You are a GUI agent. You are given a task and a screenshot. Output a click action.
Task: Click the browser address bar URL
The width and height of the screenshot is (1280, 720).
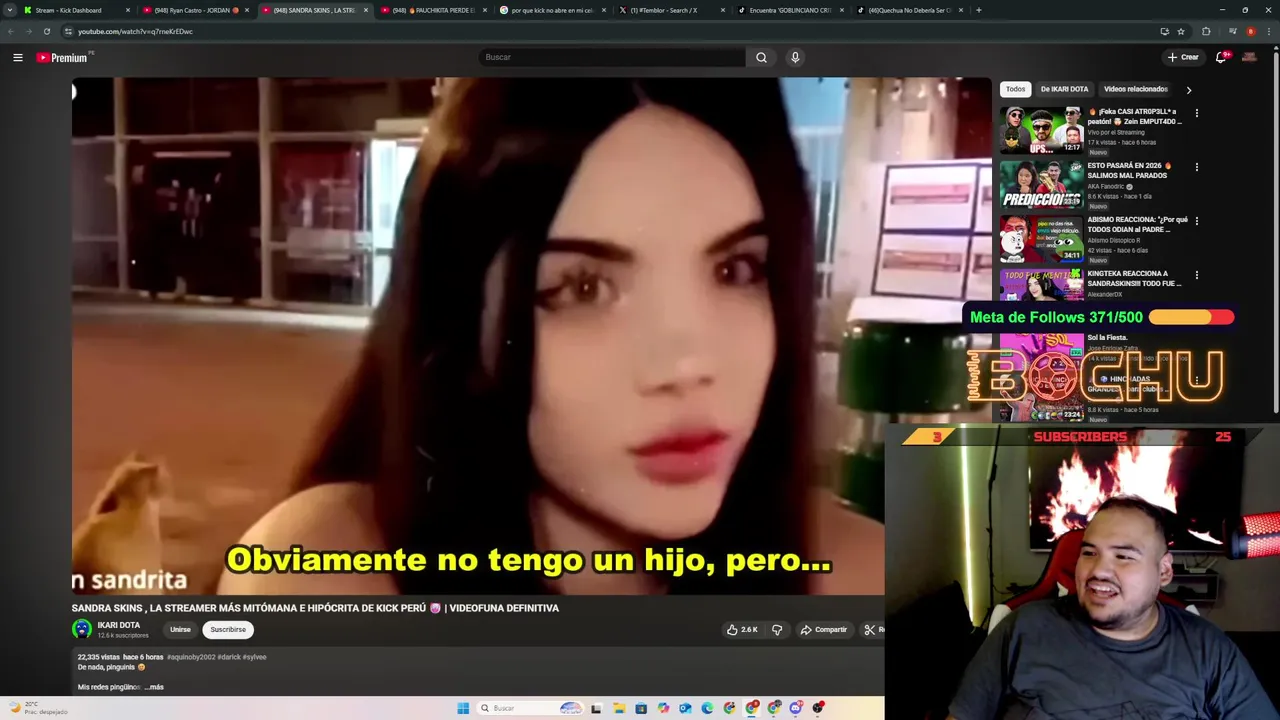(135, 31)
